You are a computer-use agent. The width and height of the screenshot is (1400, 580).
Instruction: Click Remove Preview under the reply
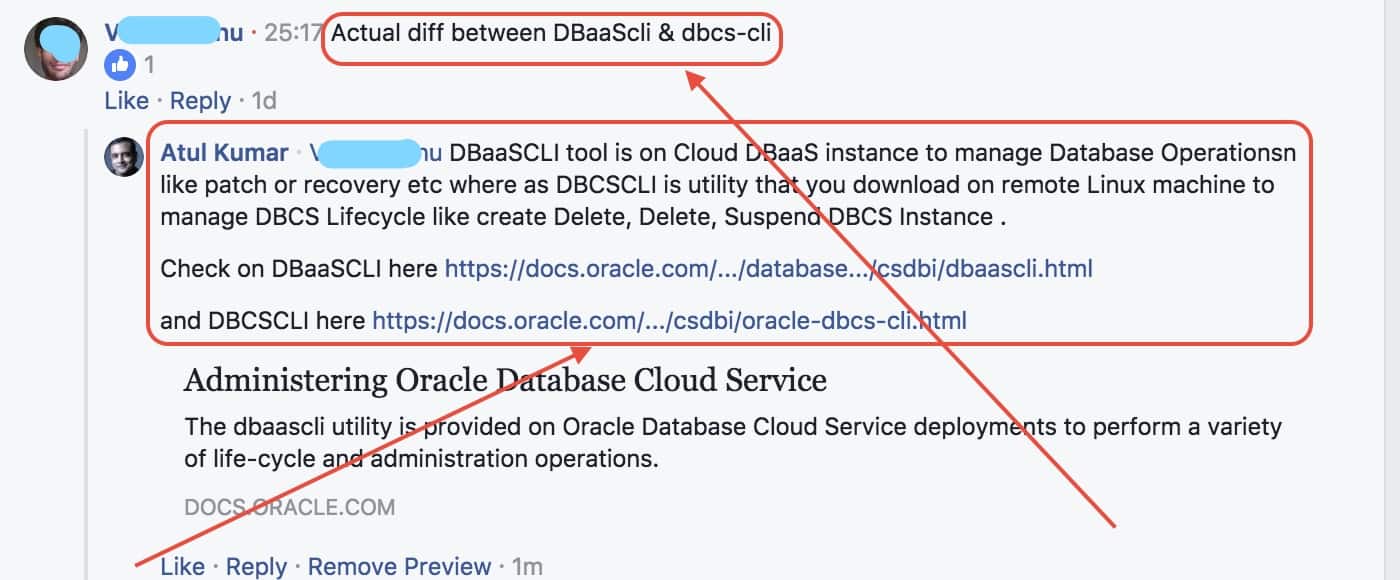(399, 567)
